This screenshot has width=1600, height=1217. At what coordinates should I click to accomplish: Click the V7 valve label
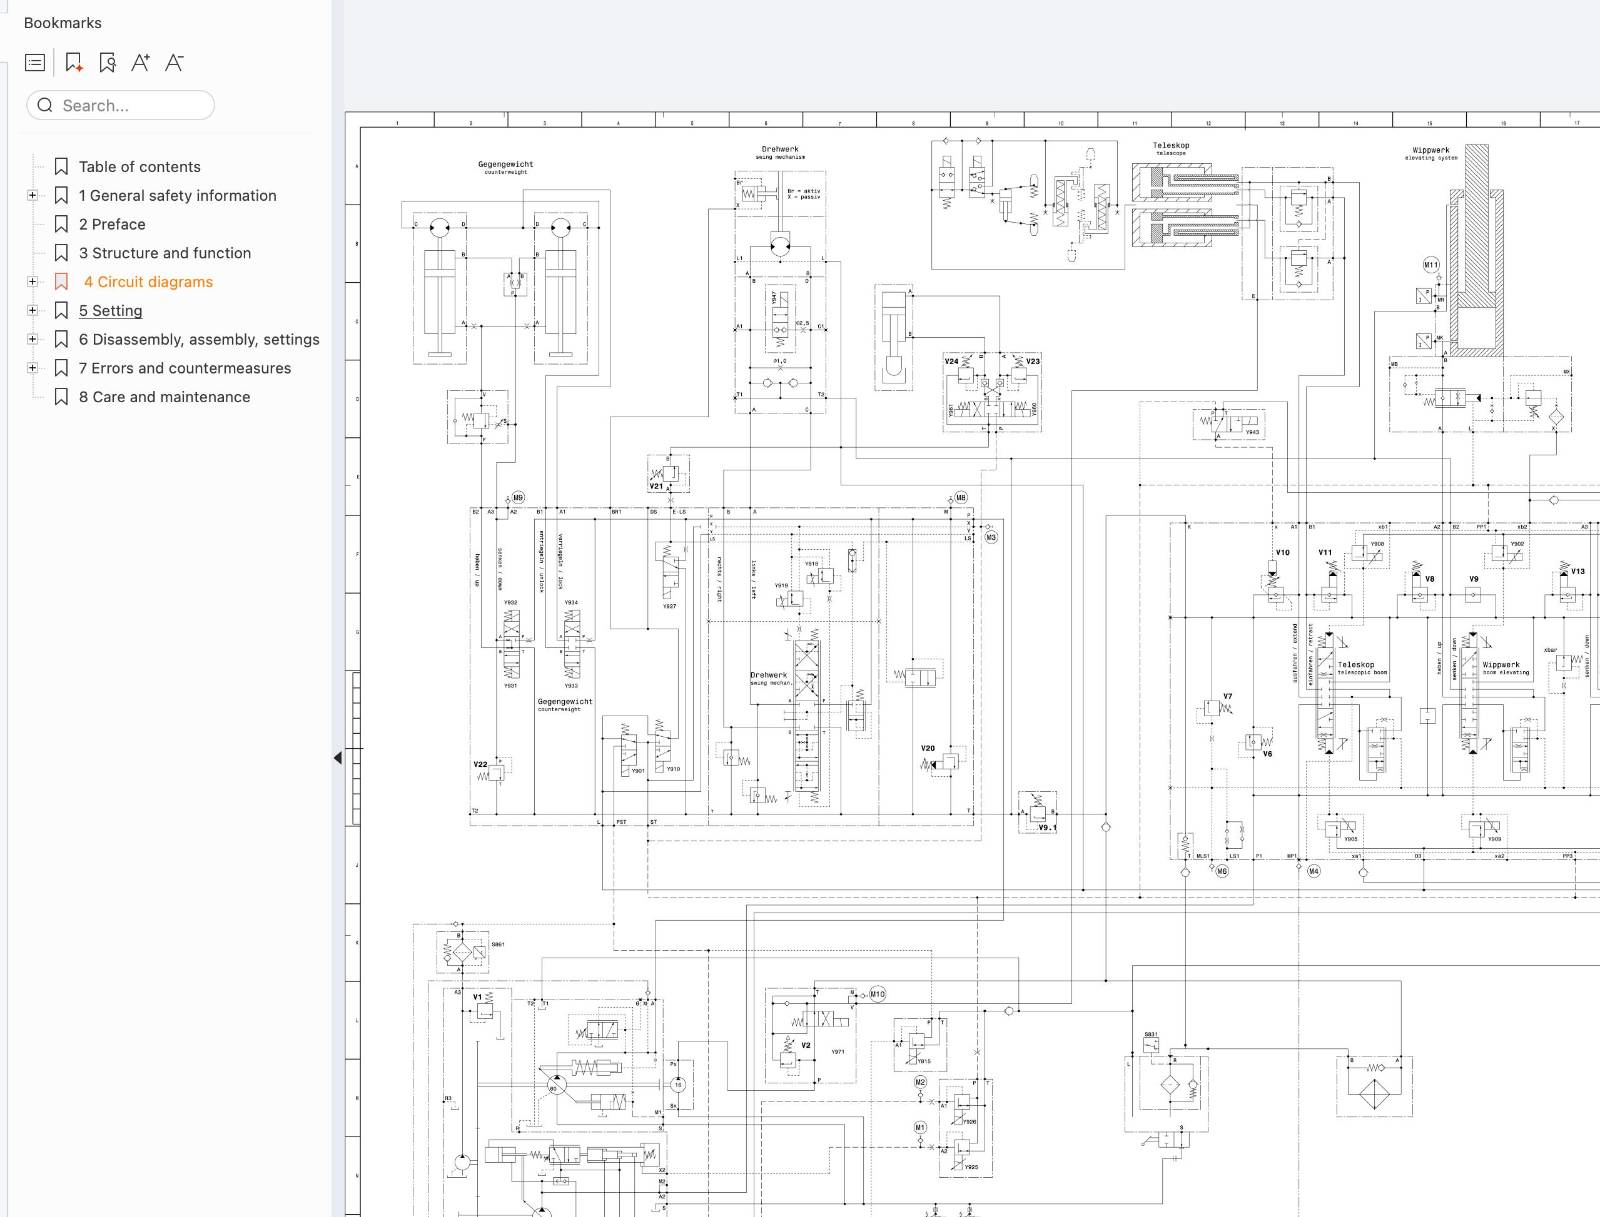pos(1228,696)
